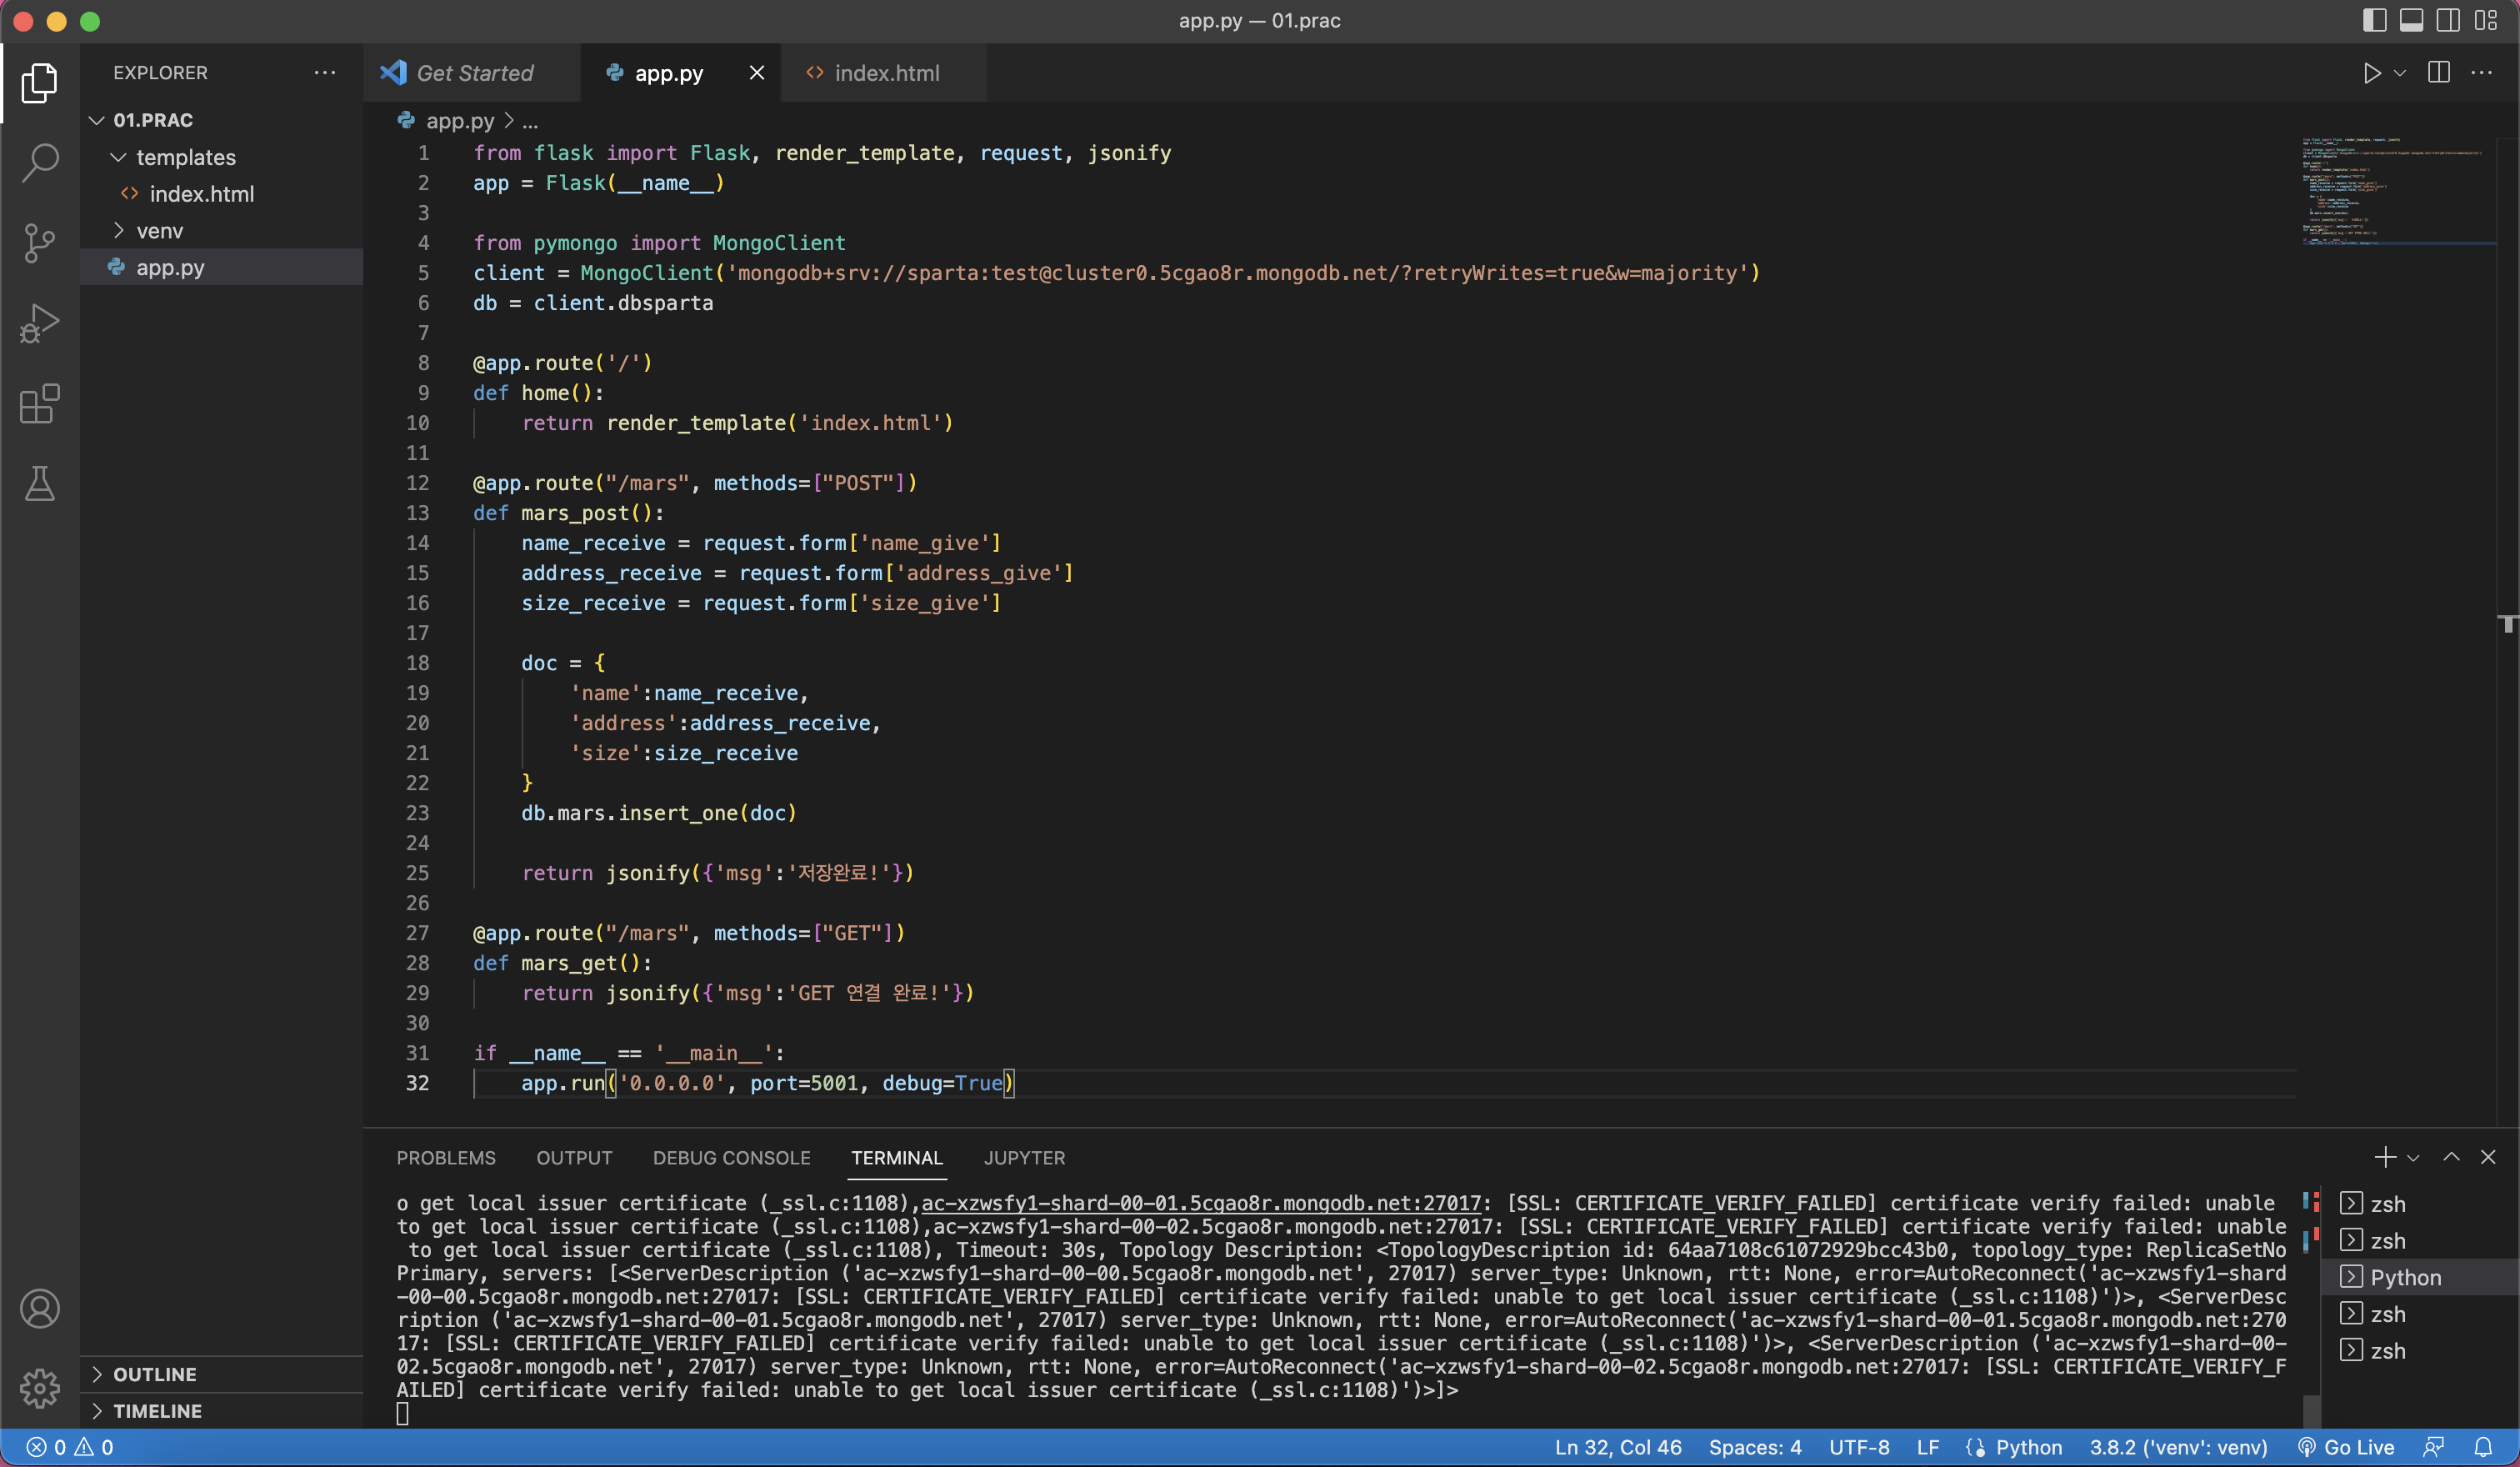Go to line via Ln 32, Col 46

[x=1618, y=1447]
